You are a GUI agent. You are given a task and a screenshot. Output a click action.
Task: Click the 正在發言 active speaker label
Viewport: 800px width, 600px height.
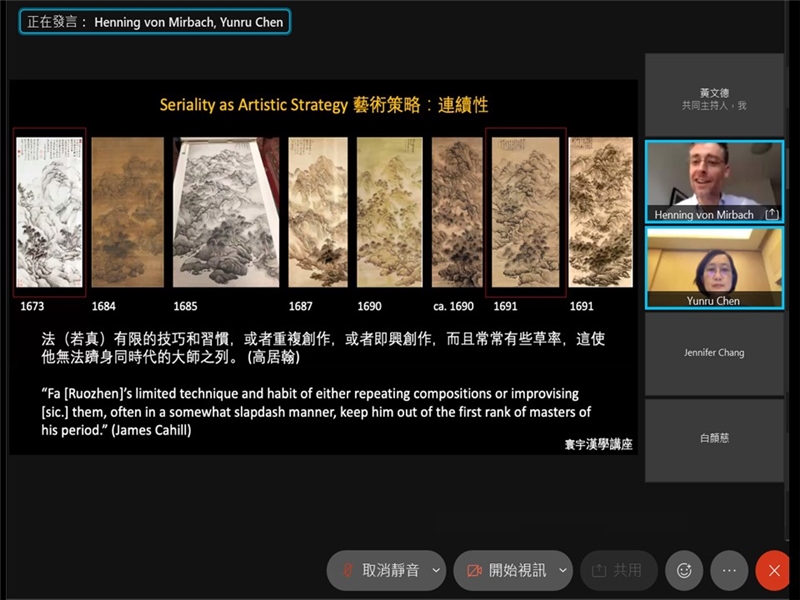155,22
